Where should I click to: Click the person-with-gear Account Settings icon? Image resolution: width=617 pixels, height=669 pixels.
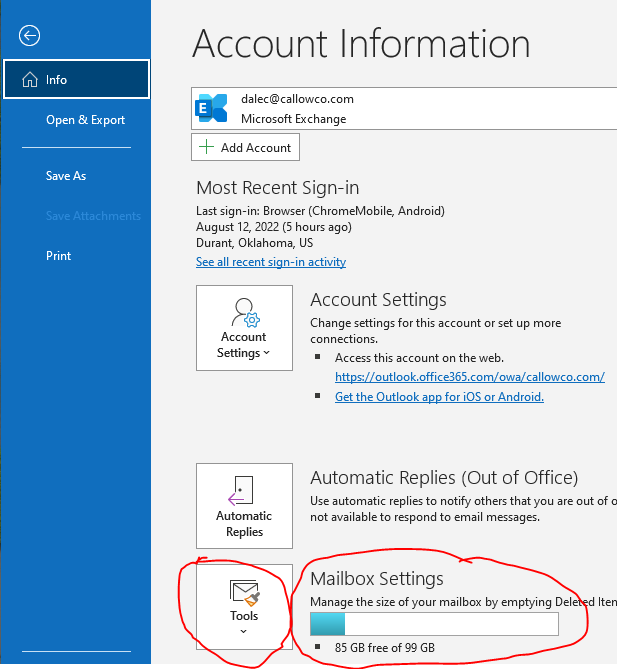[245, 312]
